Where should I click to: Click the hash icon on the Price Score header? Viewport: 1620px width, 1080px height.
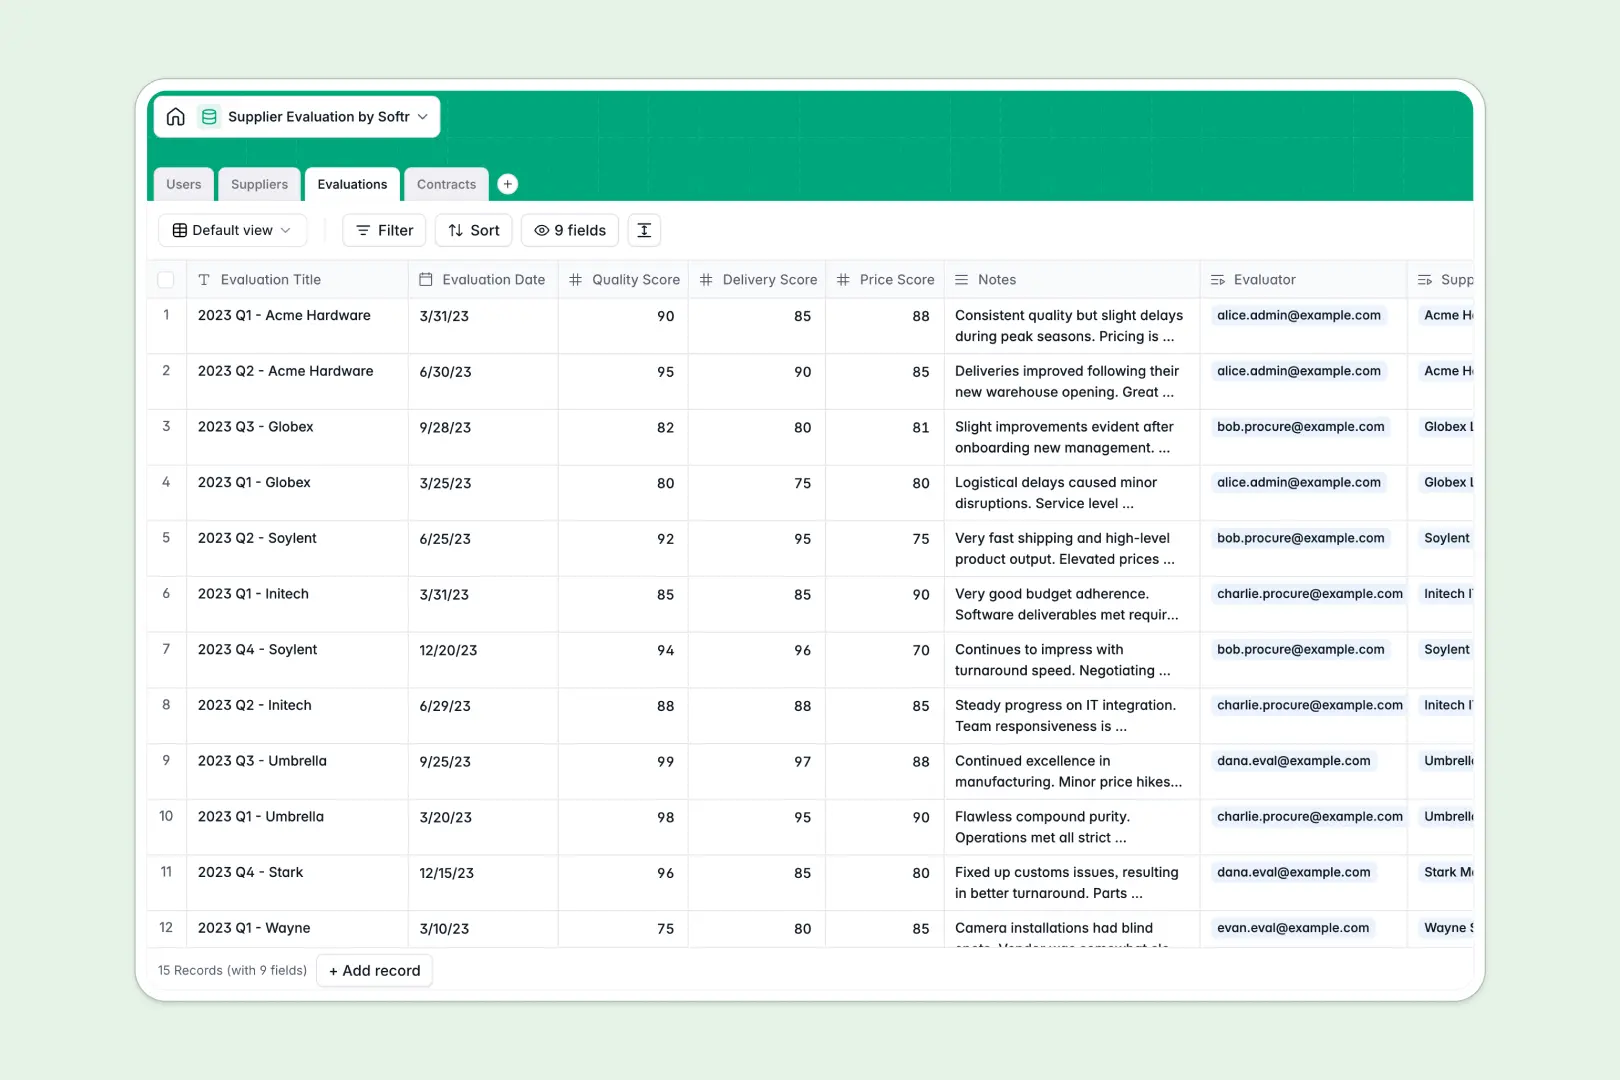point(843,279)
